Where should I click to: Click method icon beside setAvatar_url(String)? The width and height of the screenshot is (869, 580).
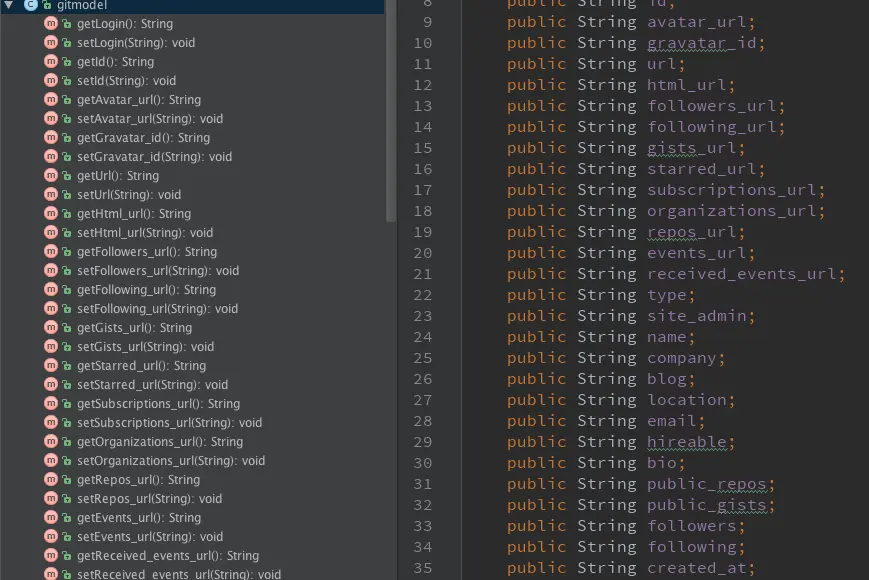51,119
